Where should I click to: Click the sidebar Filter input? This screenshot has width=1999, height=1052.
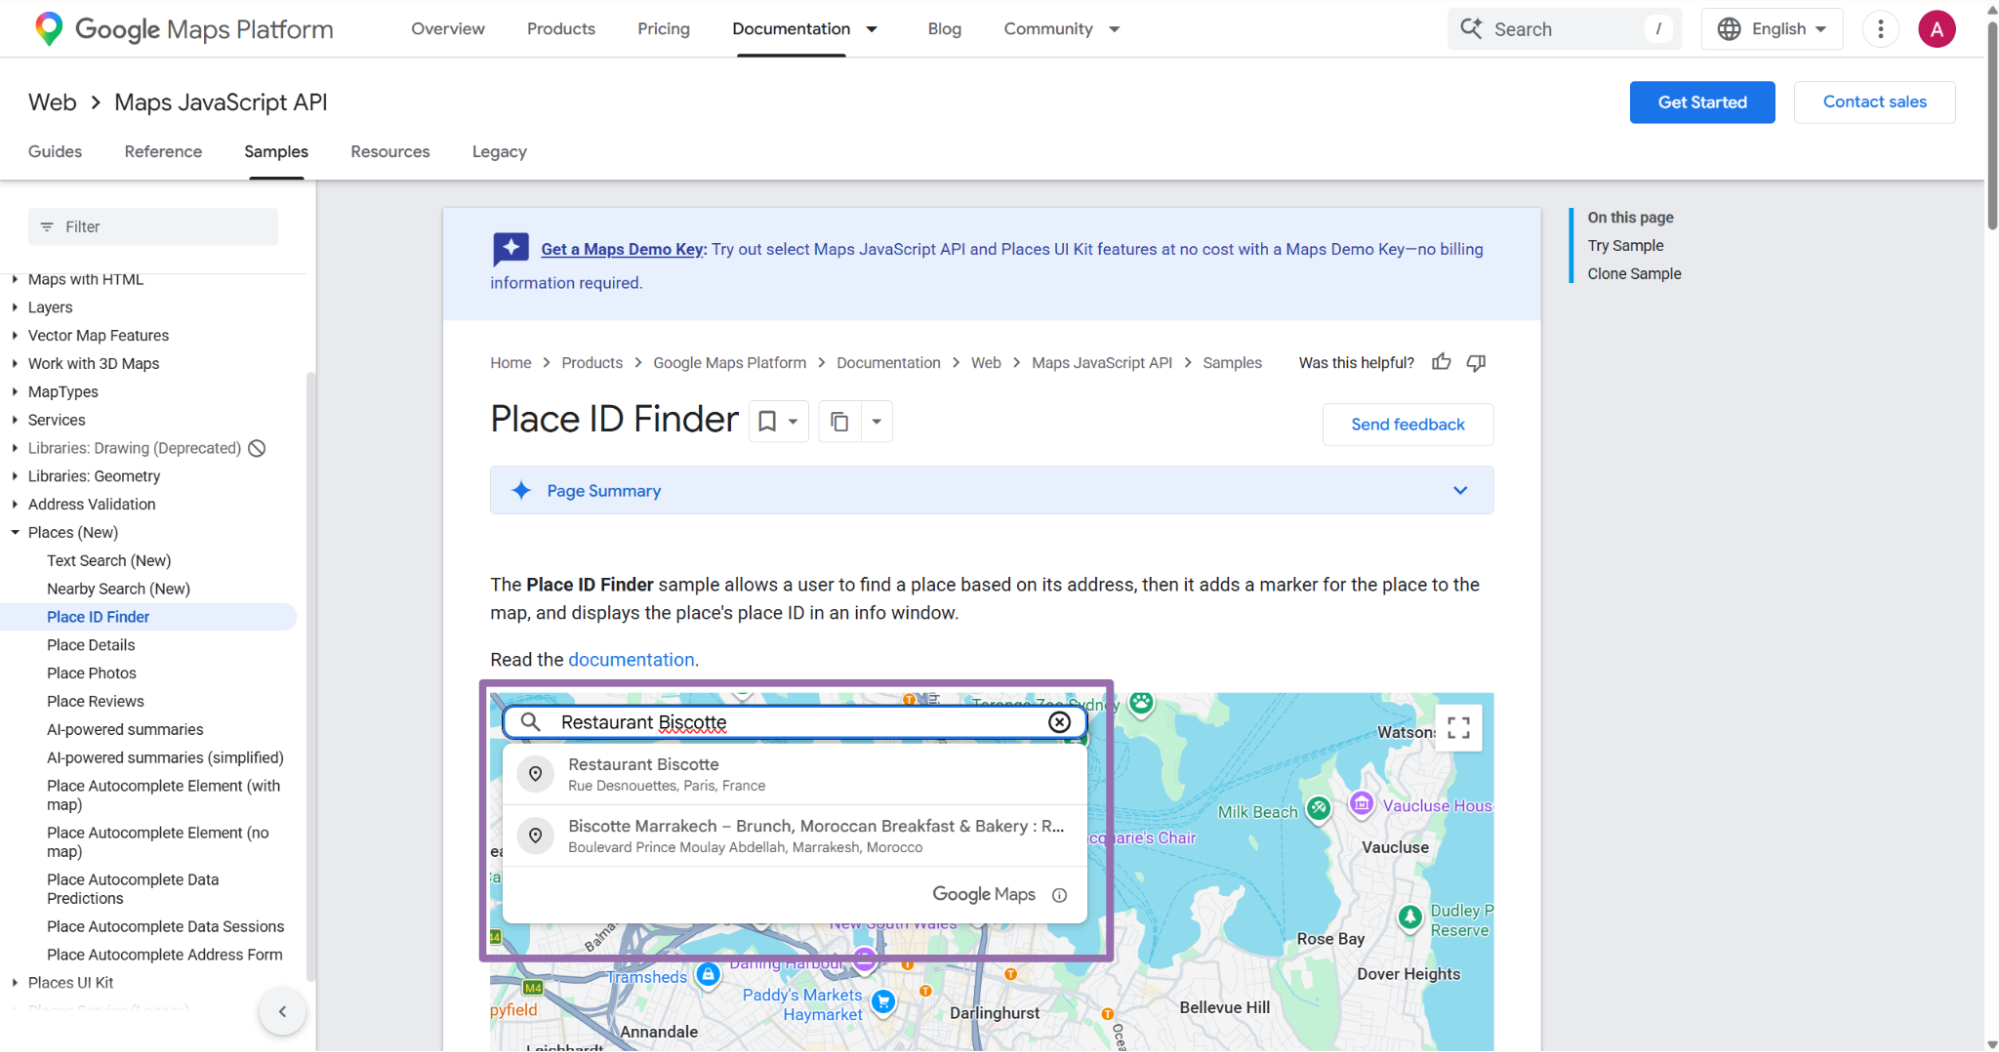coord(153,227)
